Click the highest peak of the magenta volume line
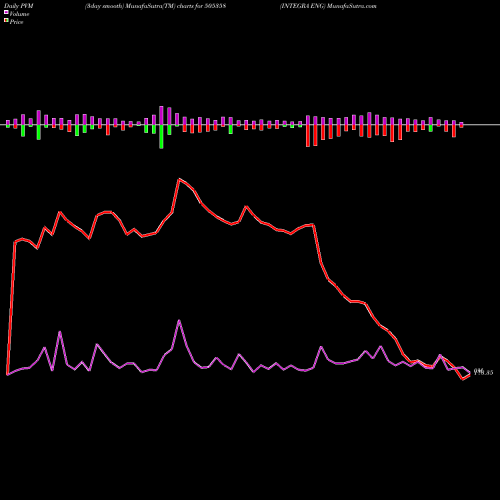 (179, 321)
